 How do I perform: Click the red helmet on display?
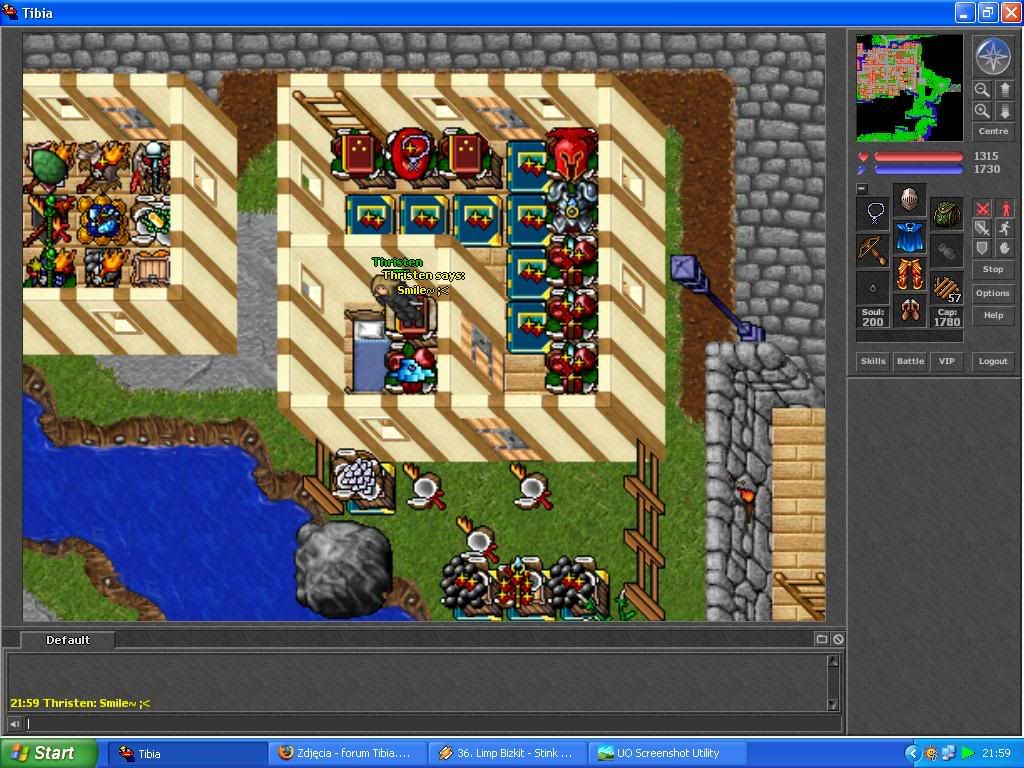tap(571, 154)
